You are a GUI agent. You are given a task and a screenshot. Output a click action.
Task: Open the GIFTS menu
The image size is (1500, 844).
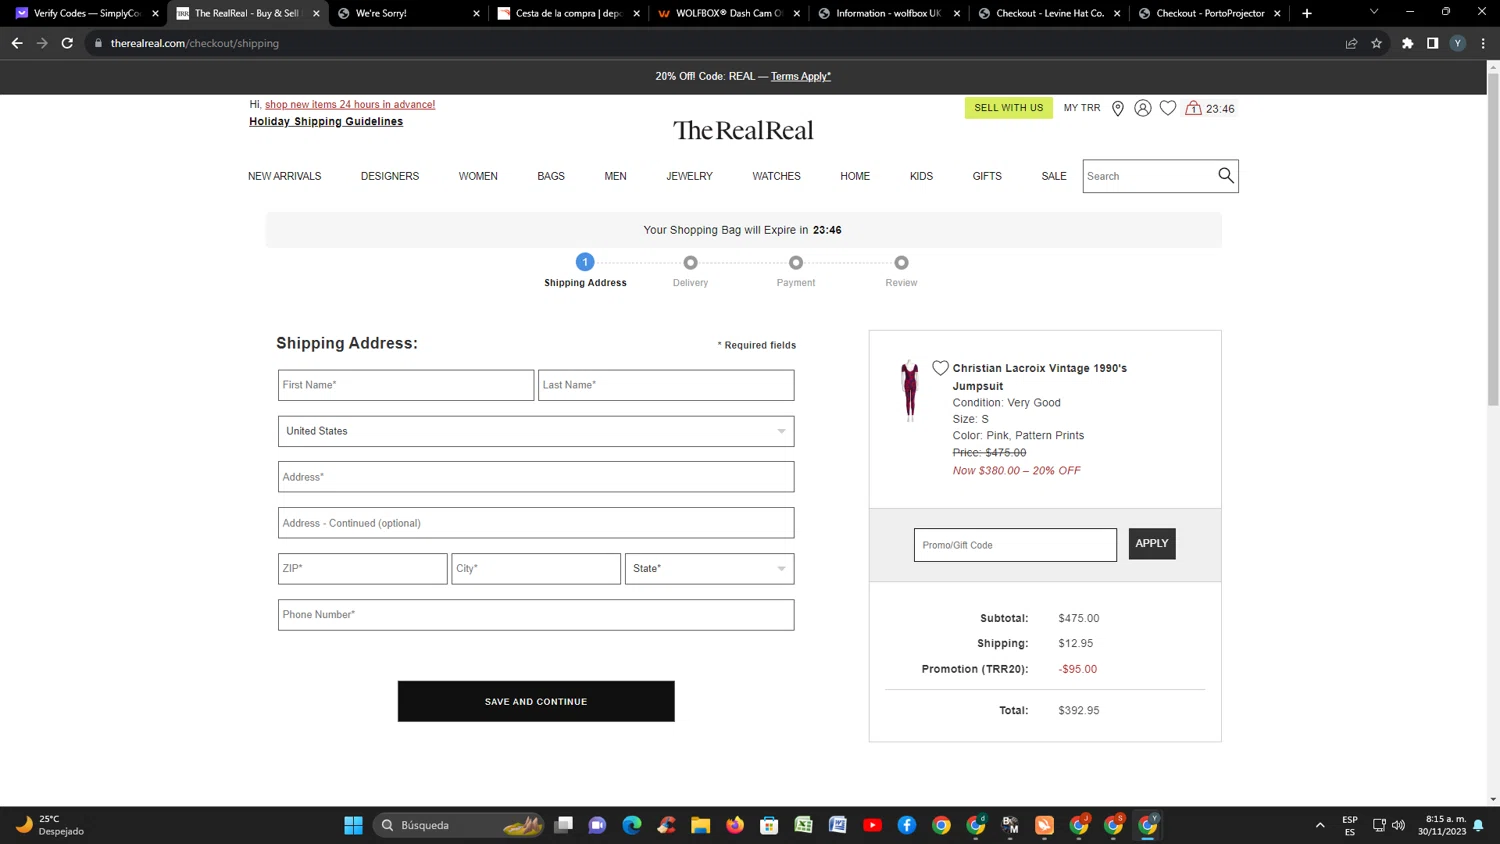pos(987,176)
